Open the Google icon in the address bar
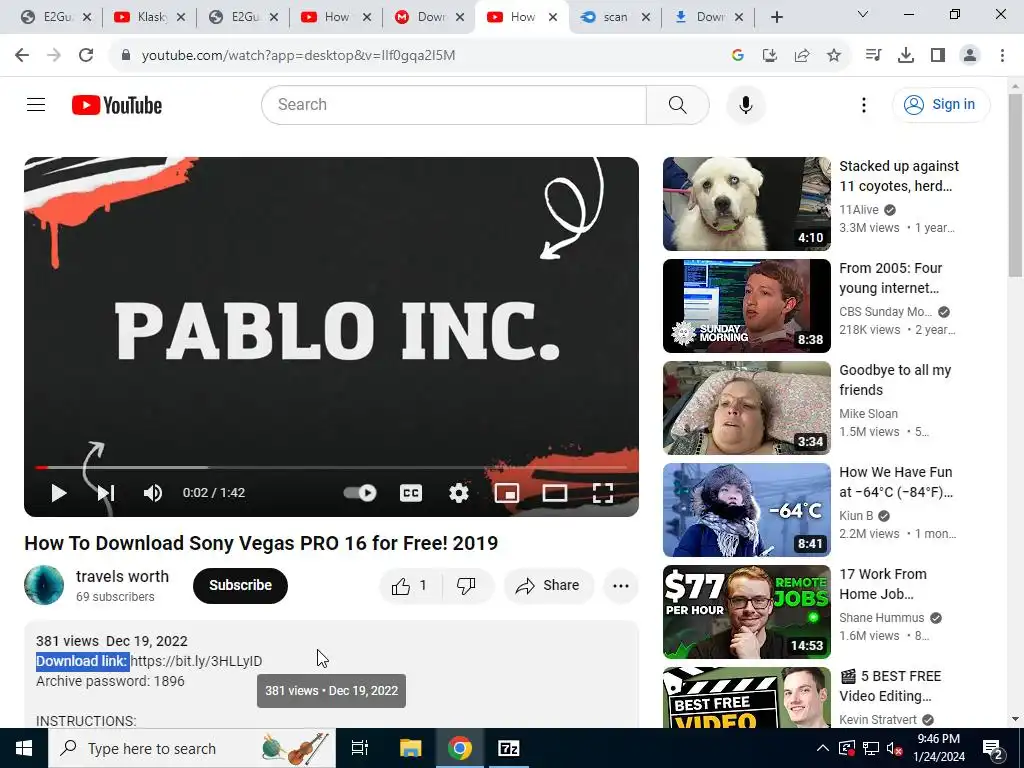 [738, 56]
